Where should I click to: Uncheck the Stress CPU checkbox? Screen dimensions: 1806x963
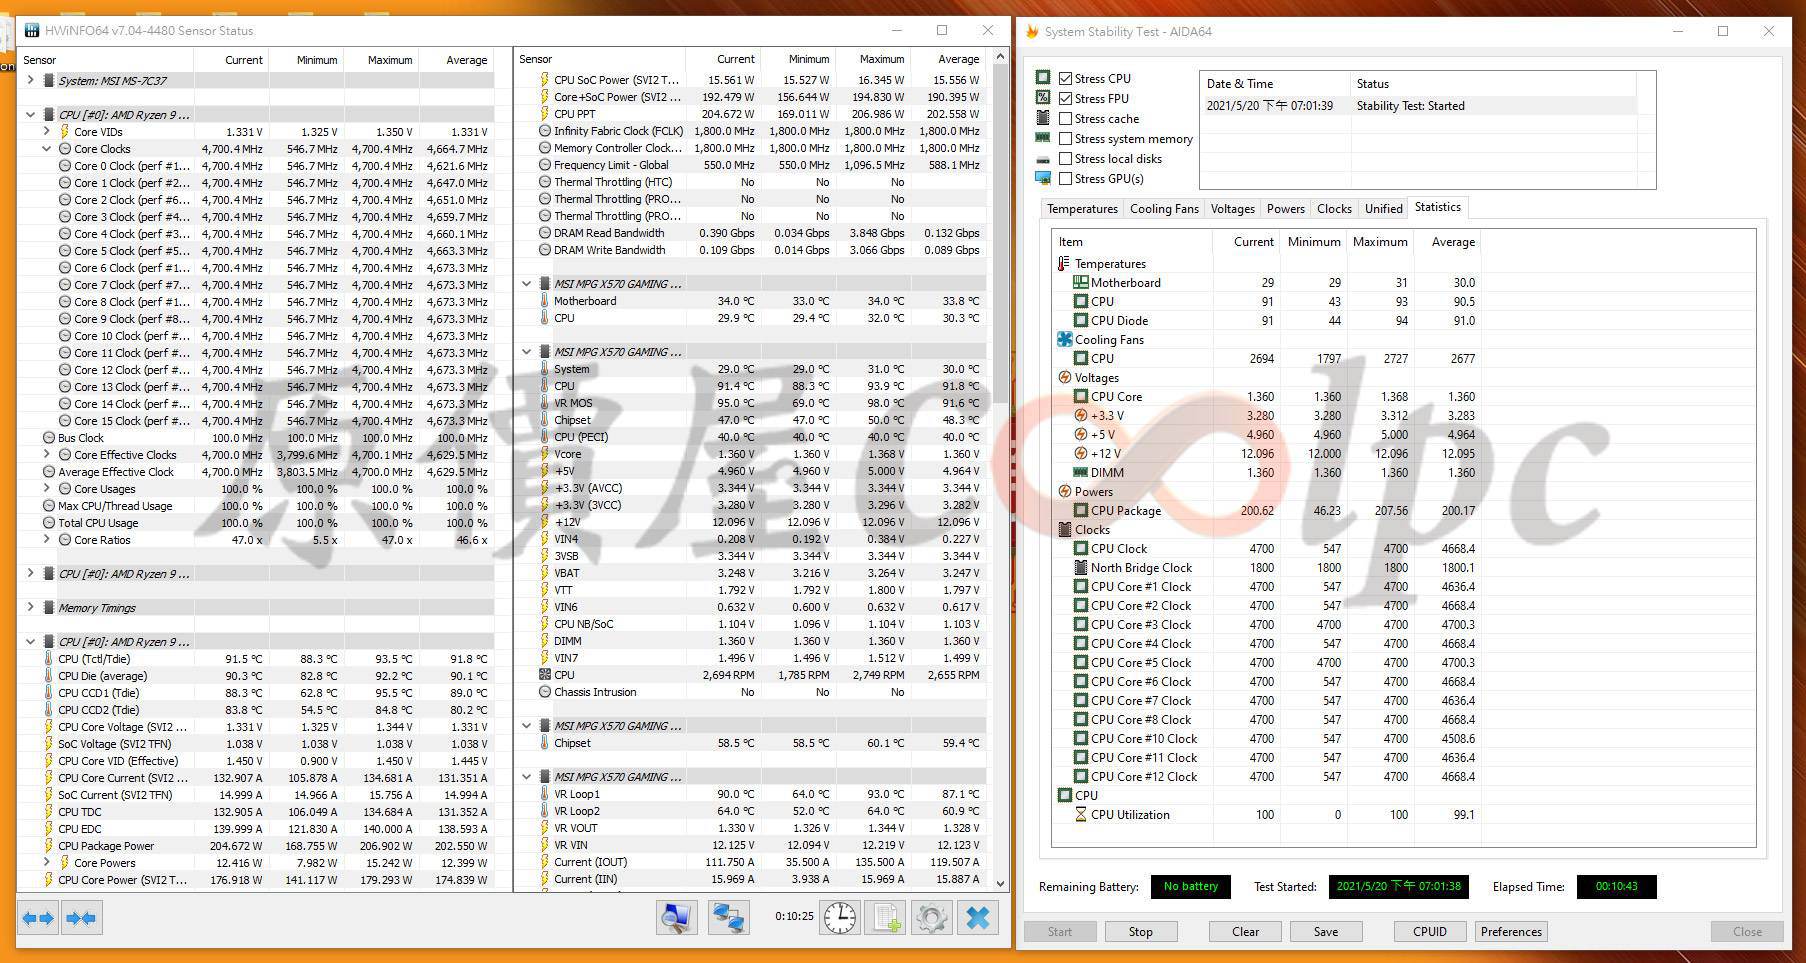[1066, 78]
